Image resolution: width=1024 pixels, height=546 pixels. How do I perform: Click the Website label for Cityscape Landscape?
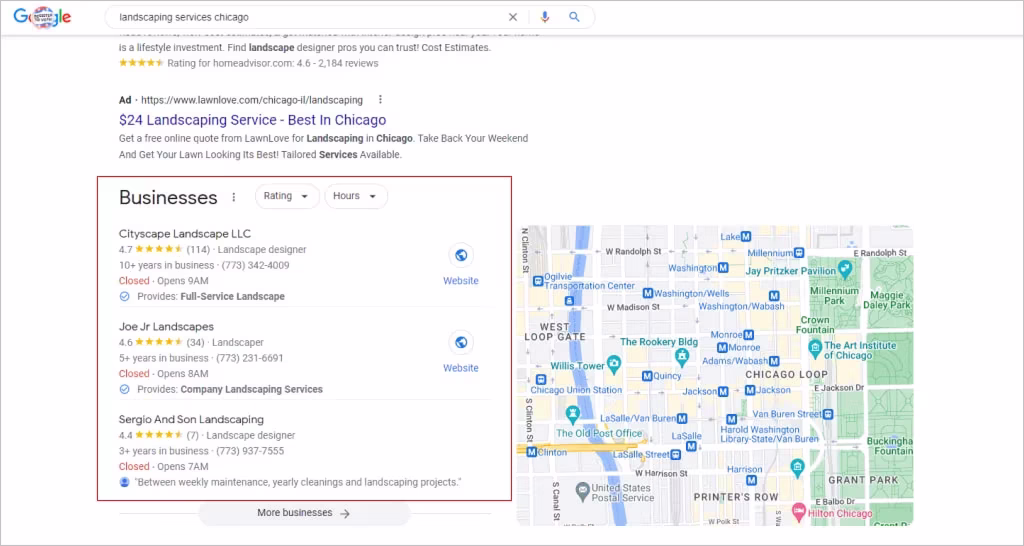tap(461, 281)
